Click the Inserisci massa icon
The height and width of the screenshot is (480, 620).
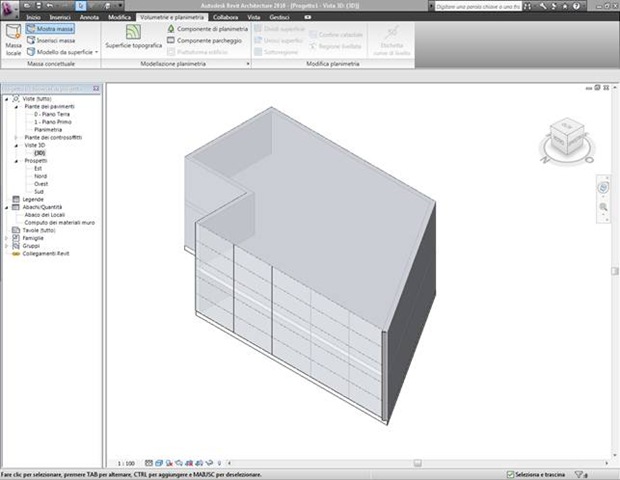(x=31, y=40)
